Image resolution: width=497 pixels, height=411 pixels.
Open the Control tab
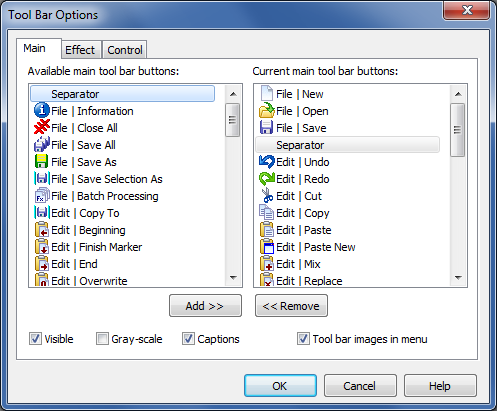pos(125,50)
